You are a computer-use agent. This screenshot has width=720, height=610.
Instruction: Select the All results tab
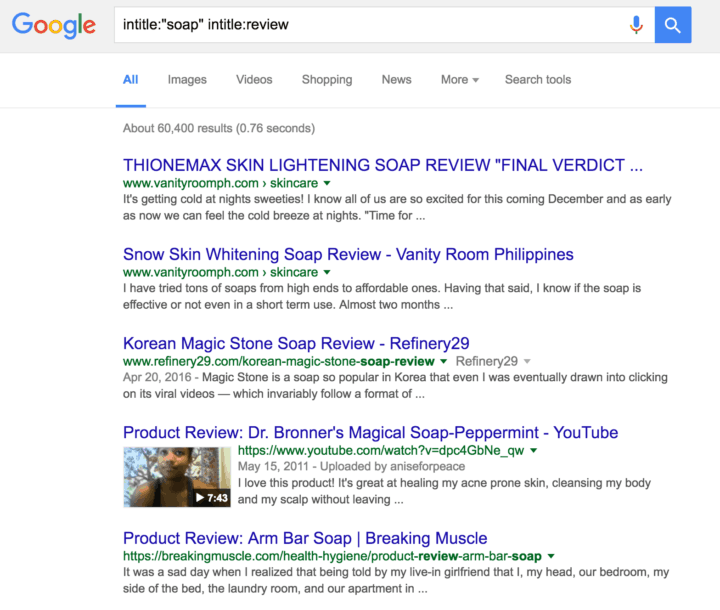coord(130,80)
